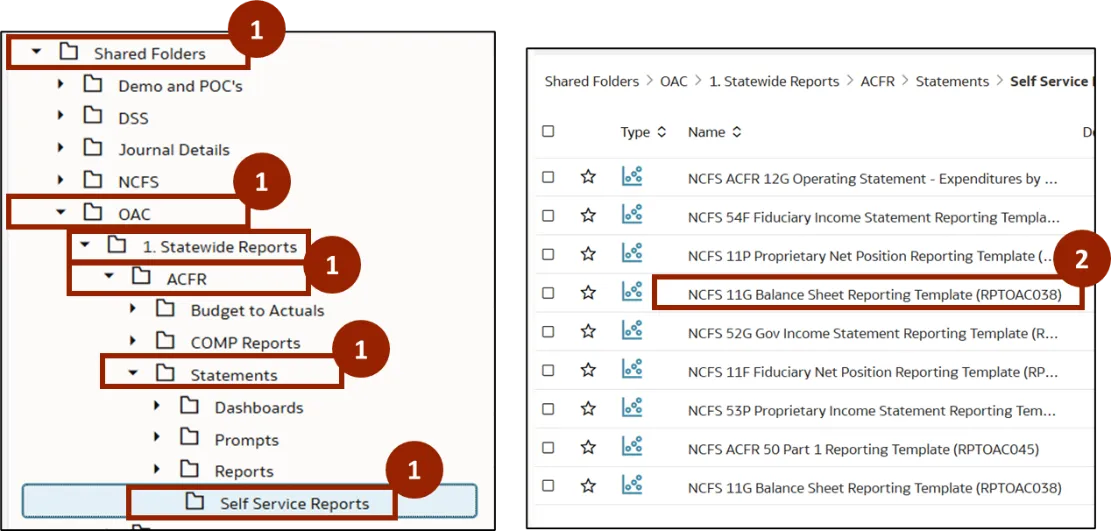This screenshot has height=531, width=1111.
Task: Click the folder icon beside NCFS in the tree
Action: coord(93,180)
